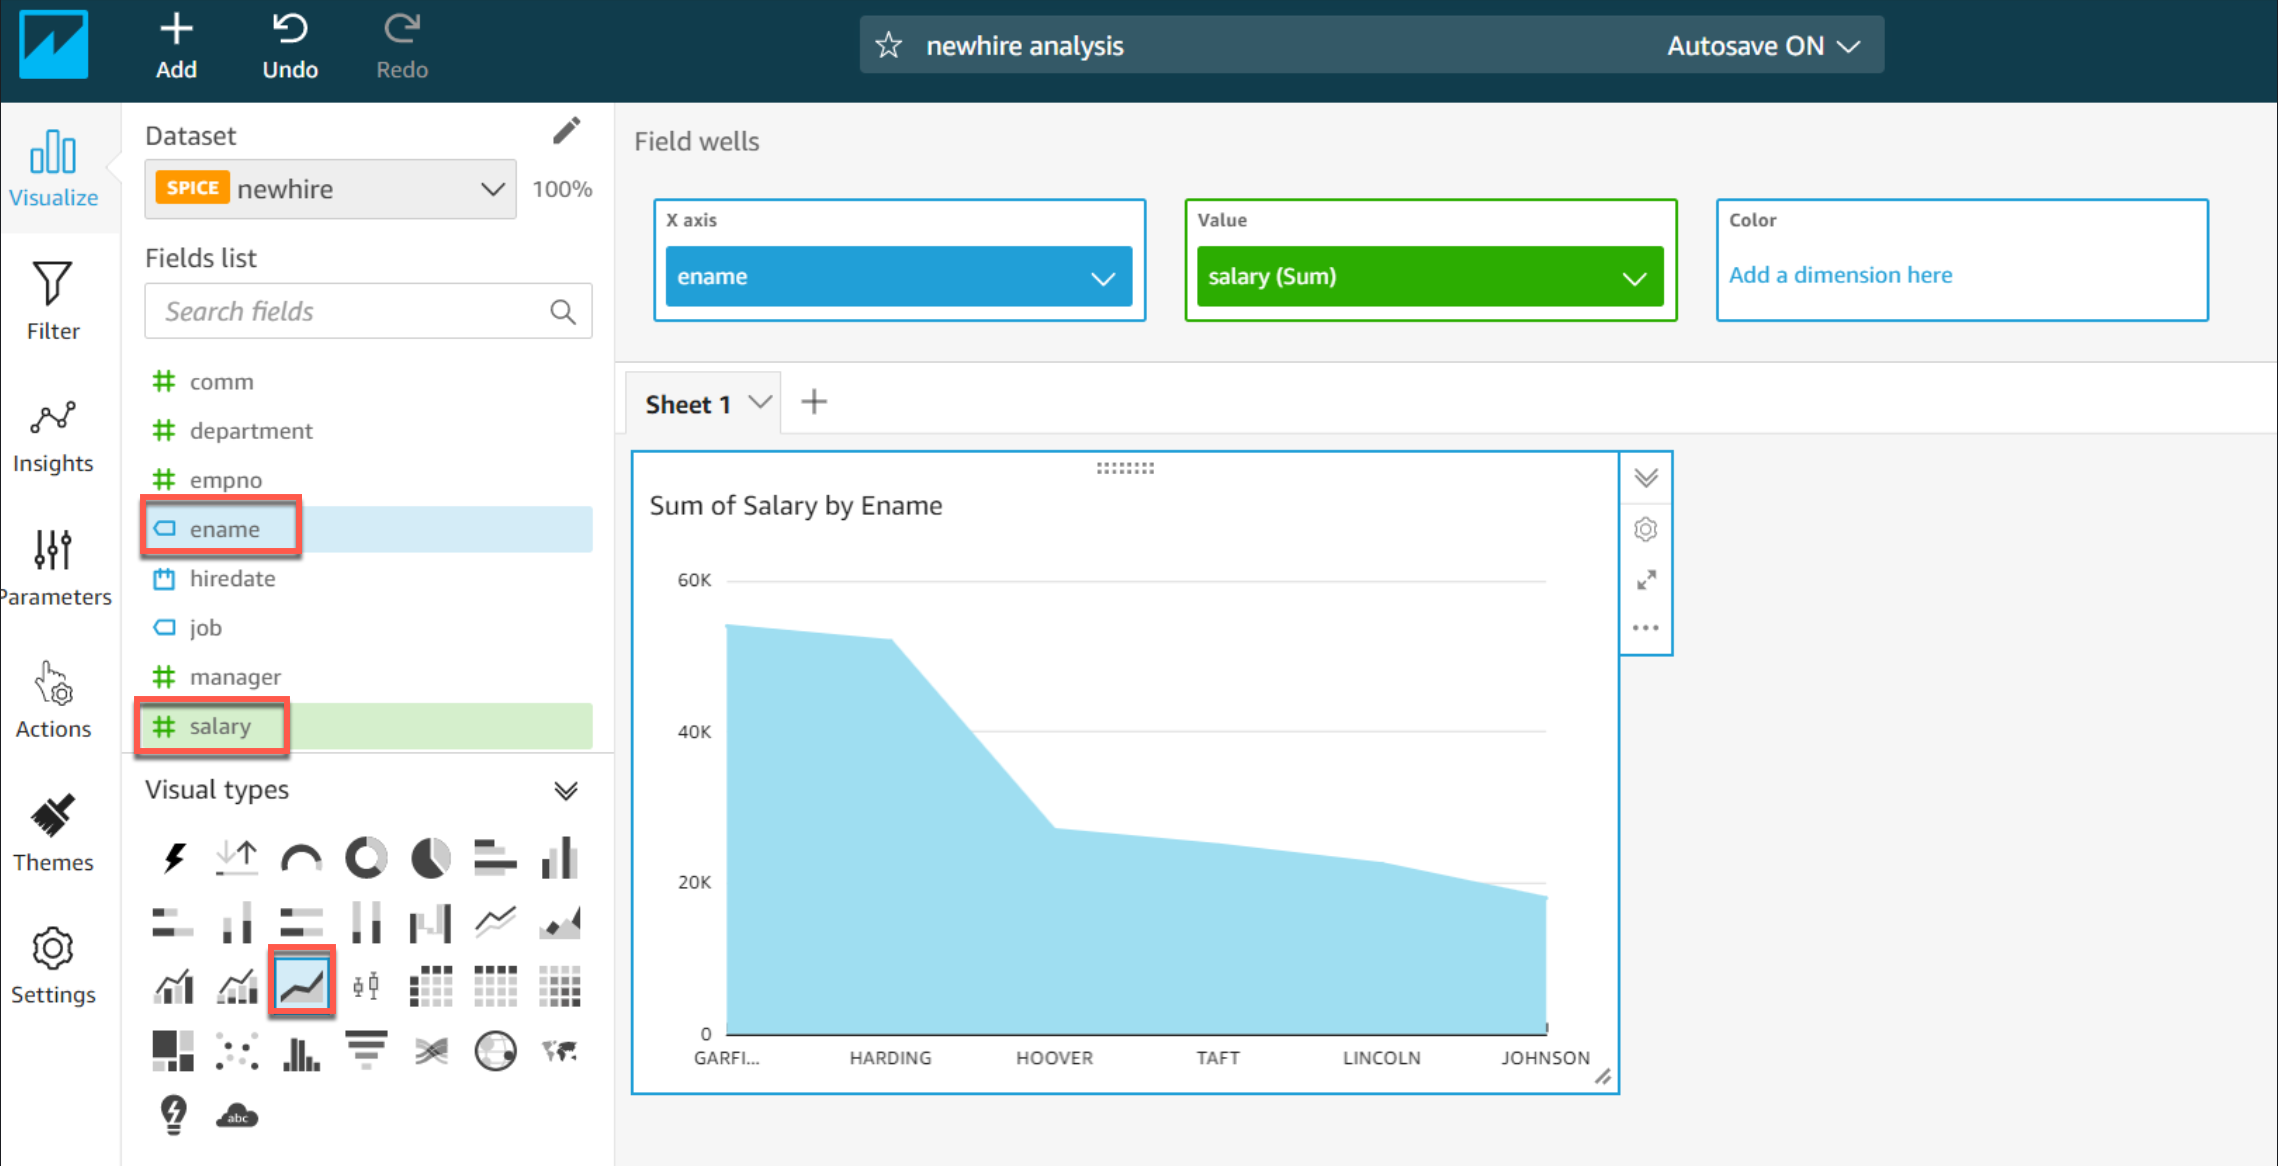The image size is (2278, 1166).
Task: Open the Filter pane
Action: pyautogui.click(x=53, y=300)
